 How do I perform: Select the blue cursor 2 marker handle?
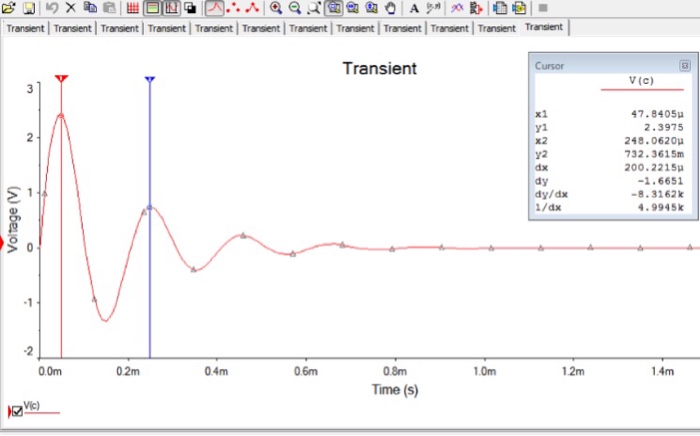click(x=150, y=79)
